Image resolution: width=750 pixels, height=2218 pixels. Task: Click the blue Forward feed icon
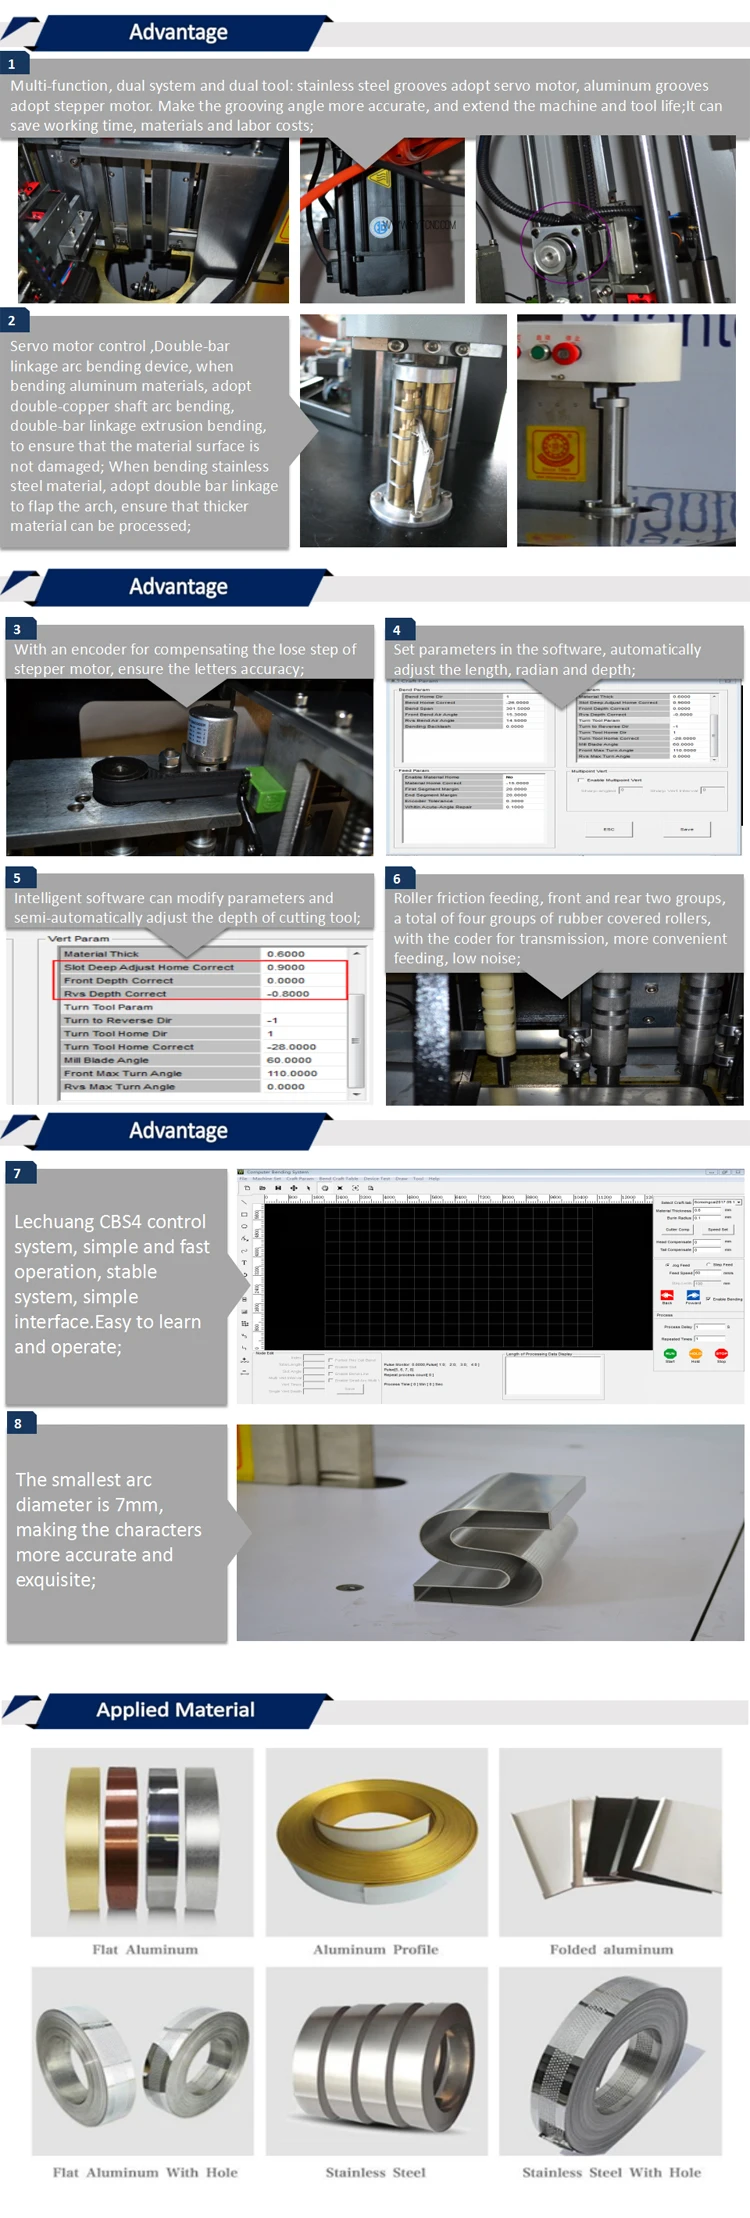point(693,1295)
